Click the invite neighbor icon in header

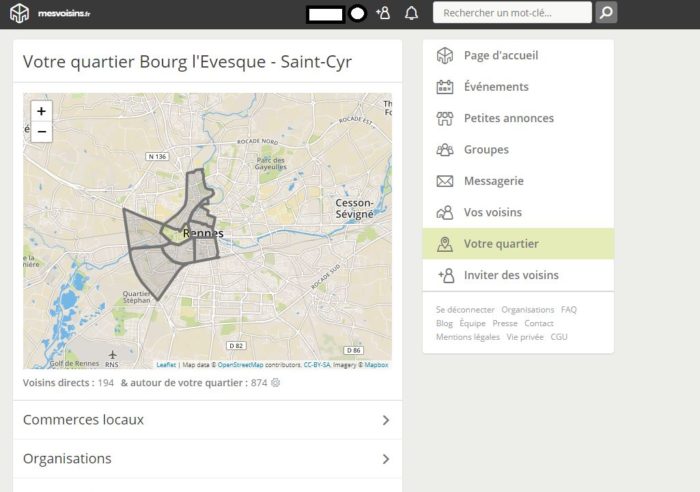(383, 13)
